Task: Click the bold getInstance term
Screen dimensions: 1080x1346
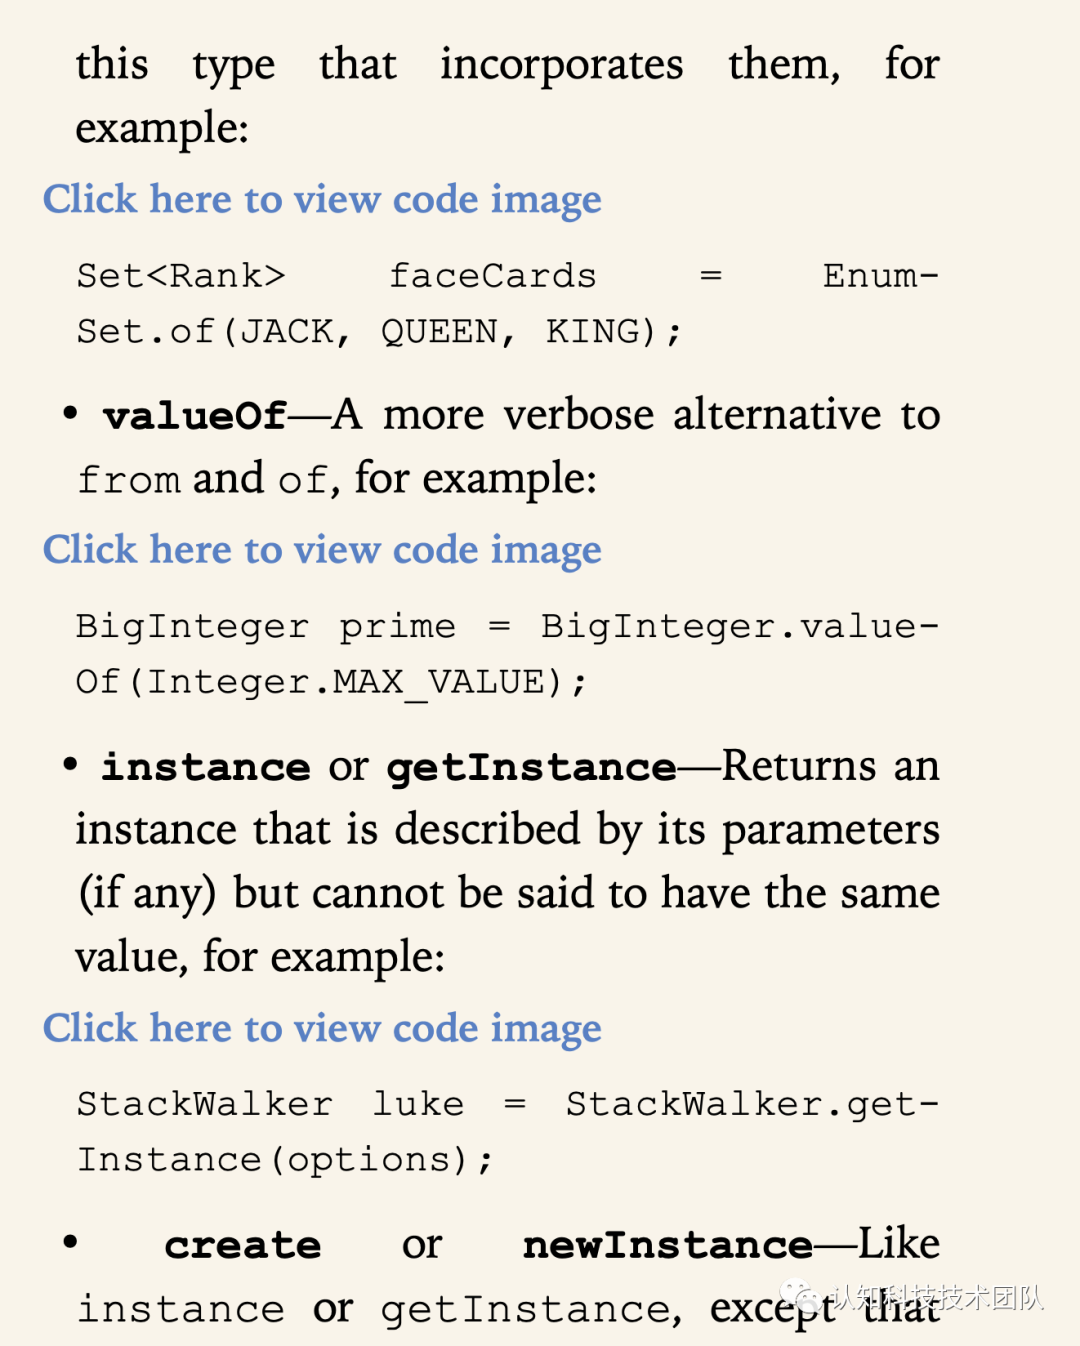Action: click(x=532, y=768)
